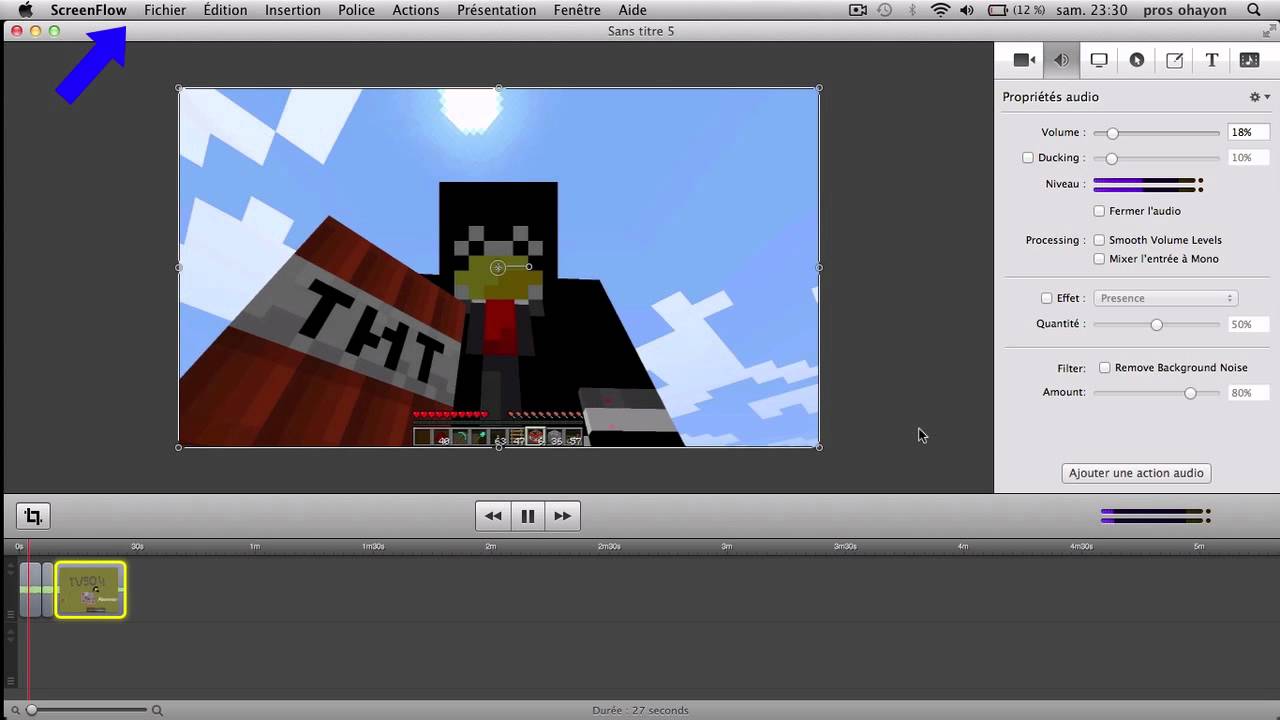Fast-forward playback with the double-right arrows

point(563,516)
